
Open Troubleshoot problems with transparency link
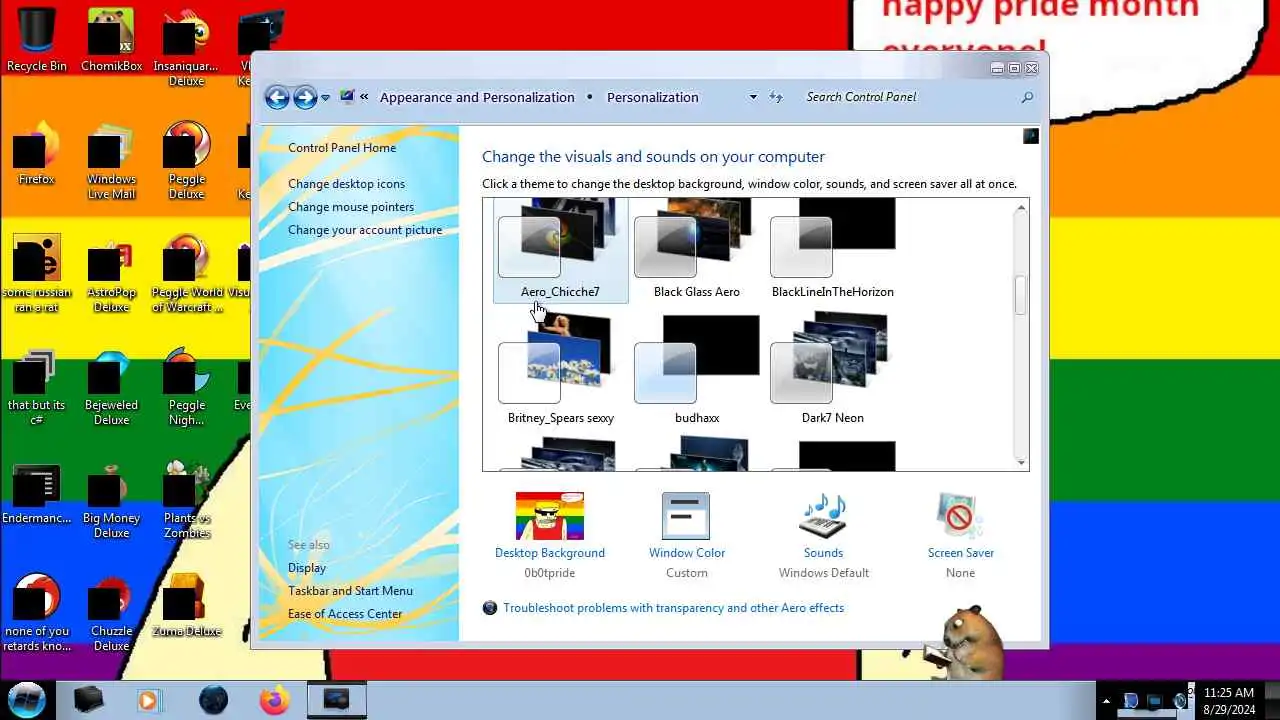673,608
